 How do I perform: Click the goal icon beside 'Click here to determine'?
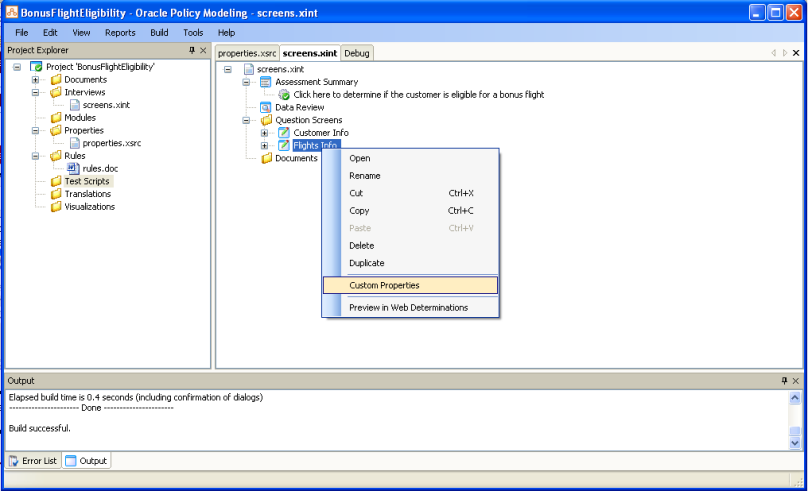(x=284, y=95)
